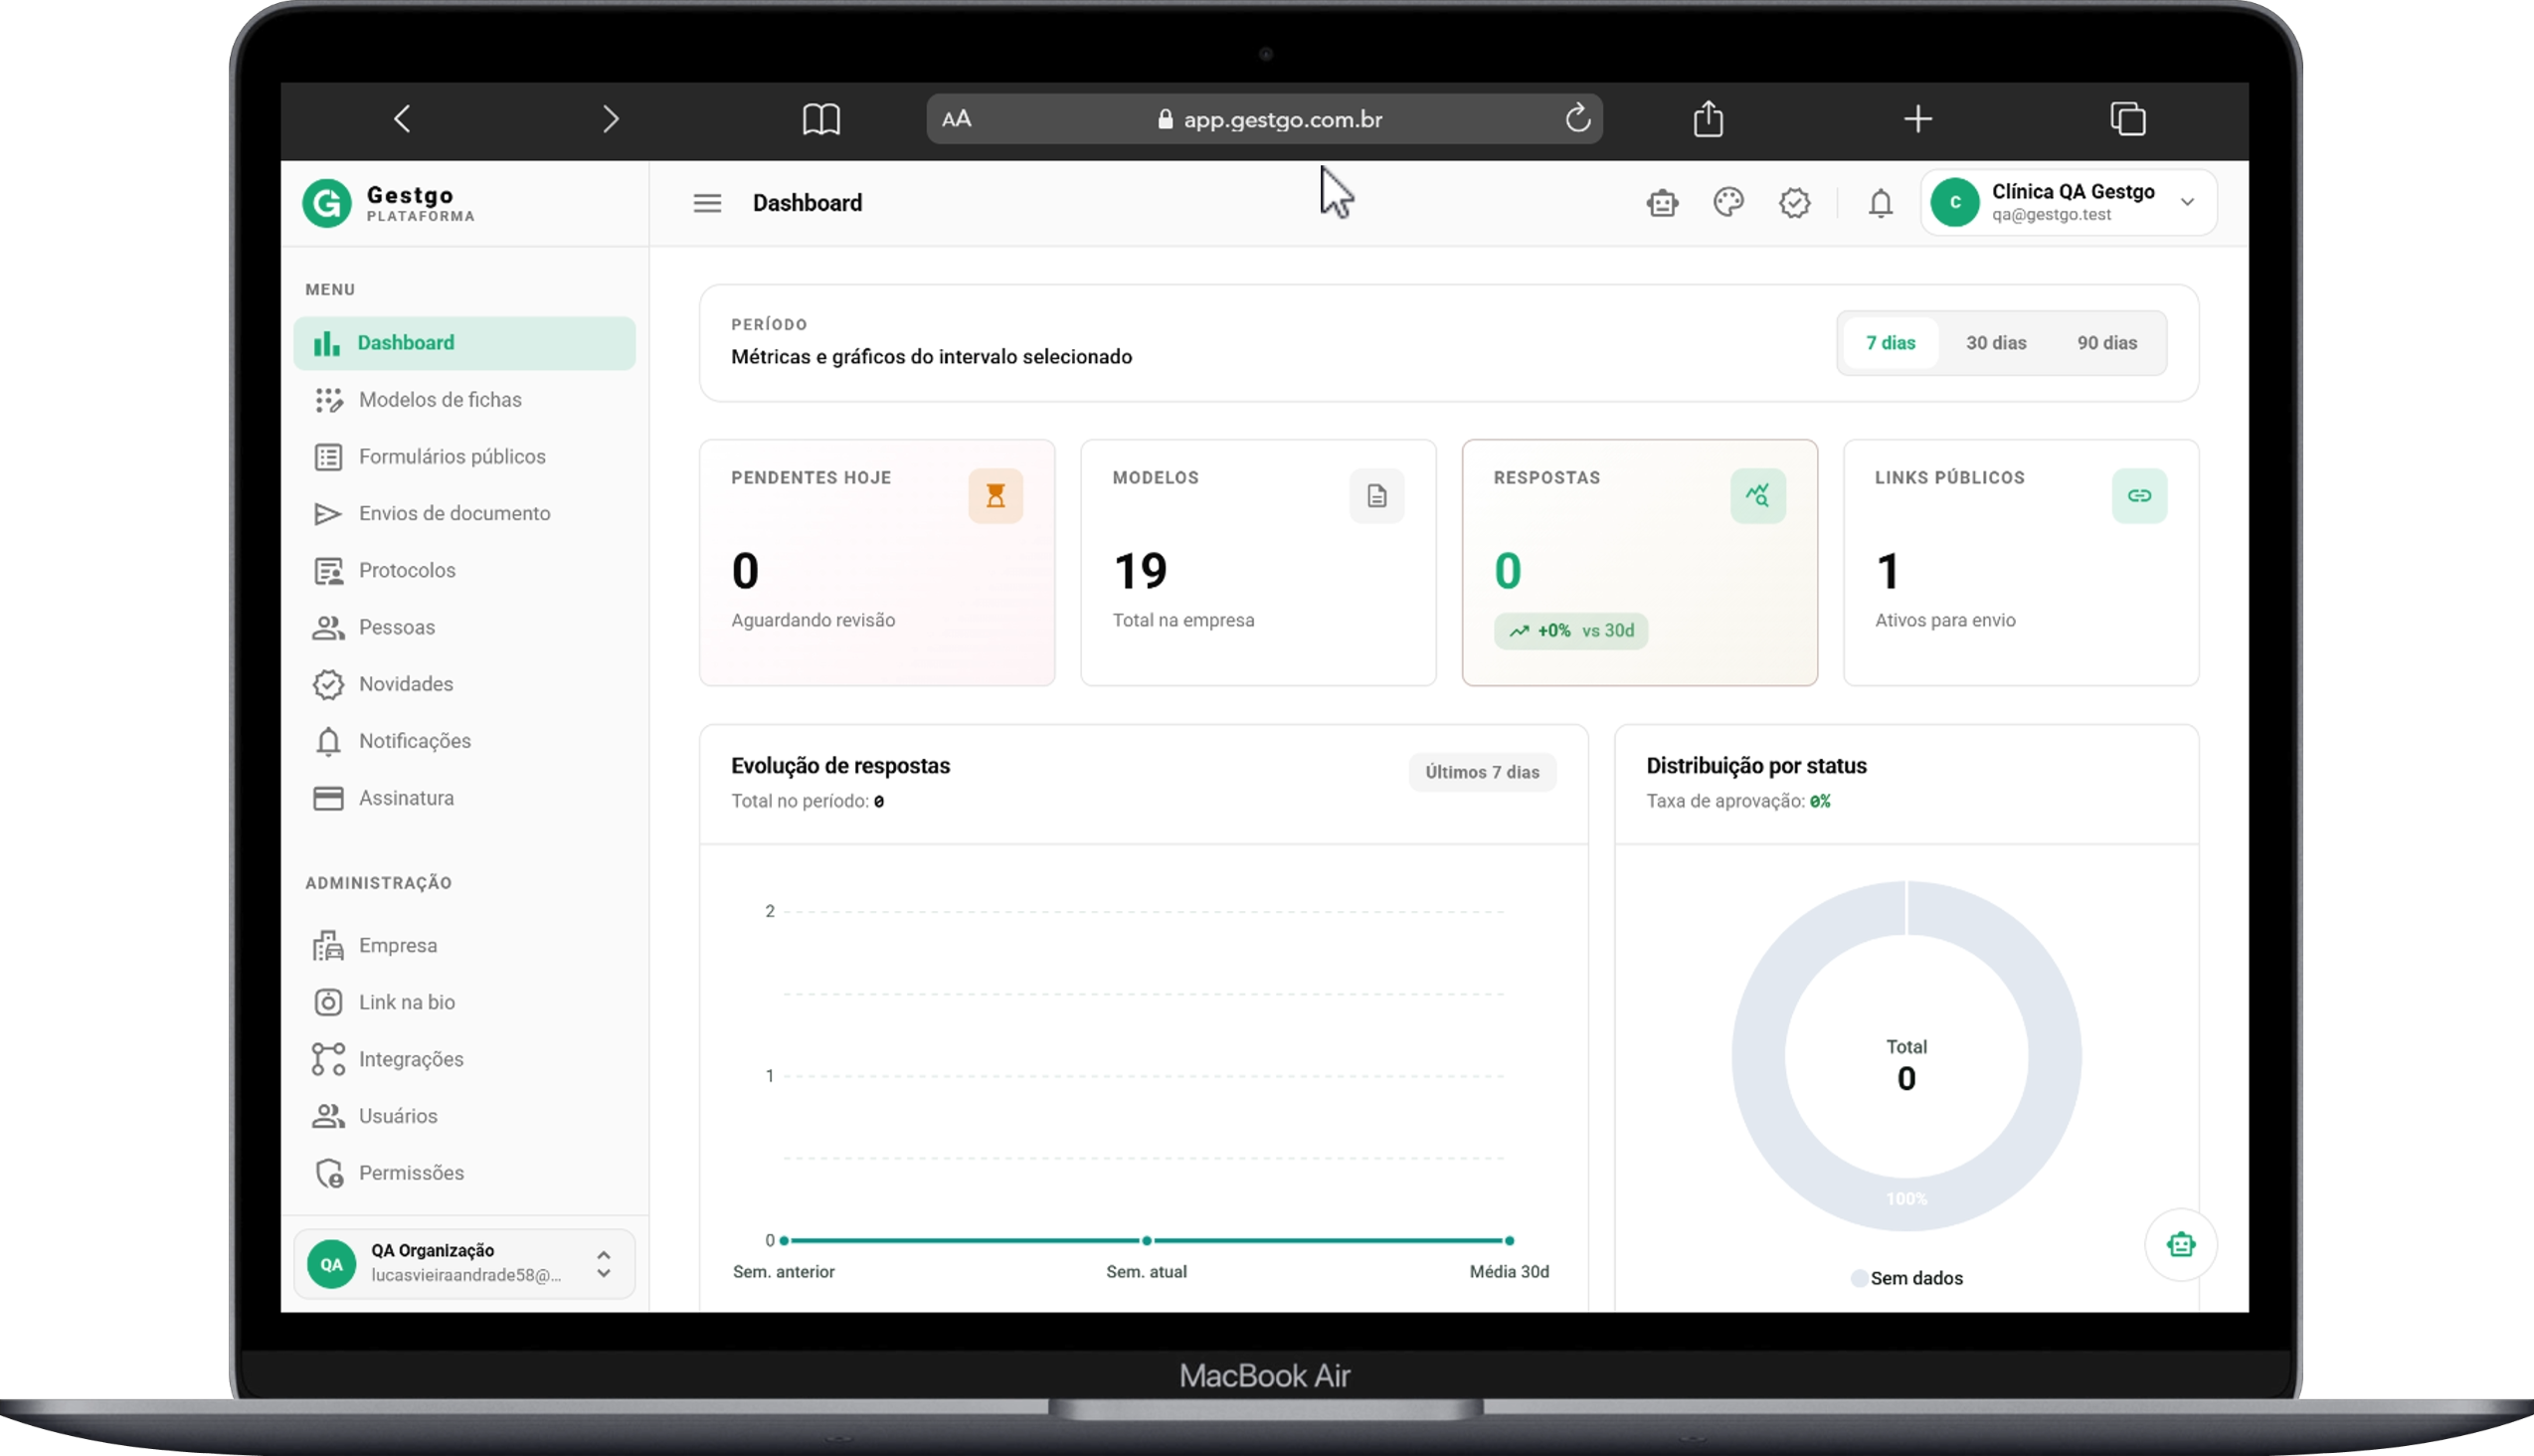Screen dimensions: 2534x1456
Task: Click the Taxa de aprovação 0% value
Action: click(1820, 802)
